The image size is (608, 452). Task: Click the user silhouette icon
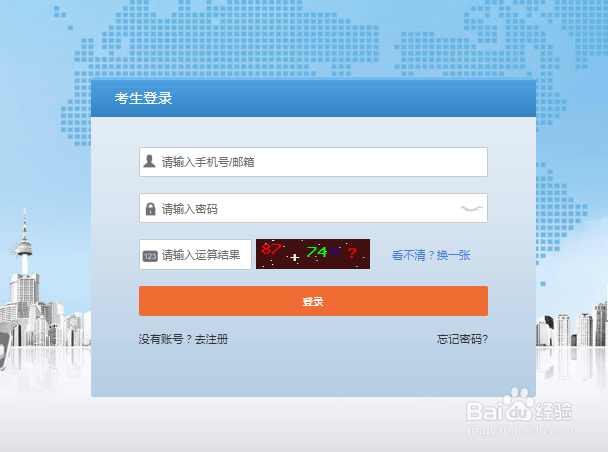click(149, 161)
